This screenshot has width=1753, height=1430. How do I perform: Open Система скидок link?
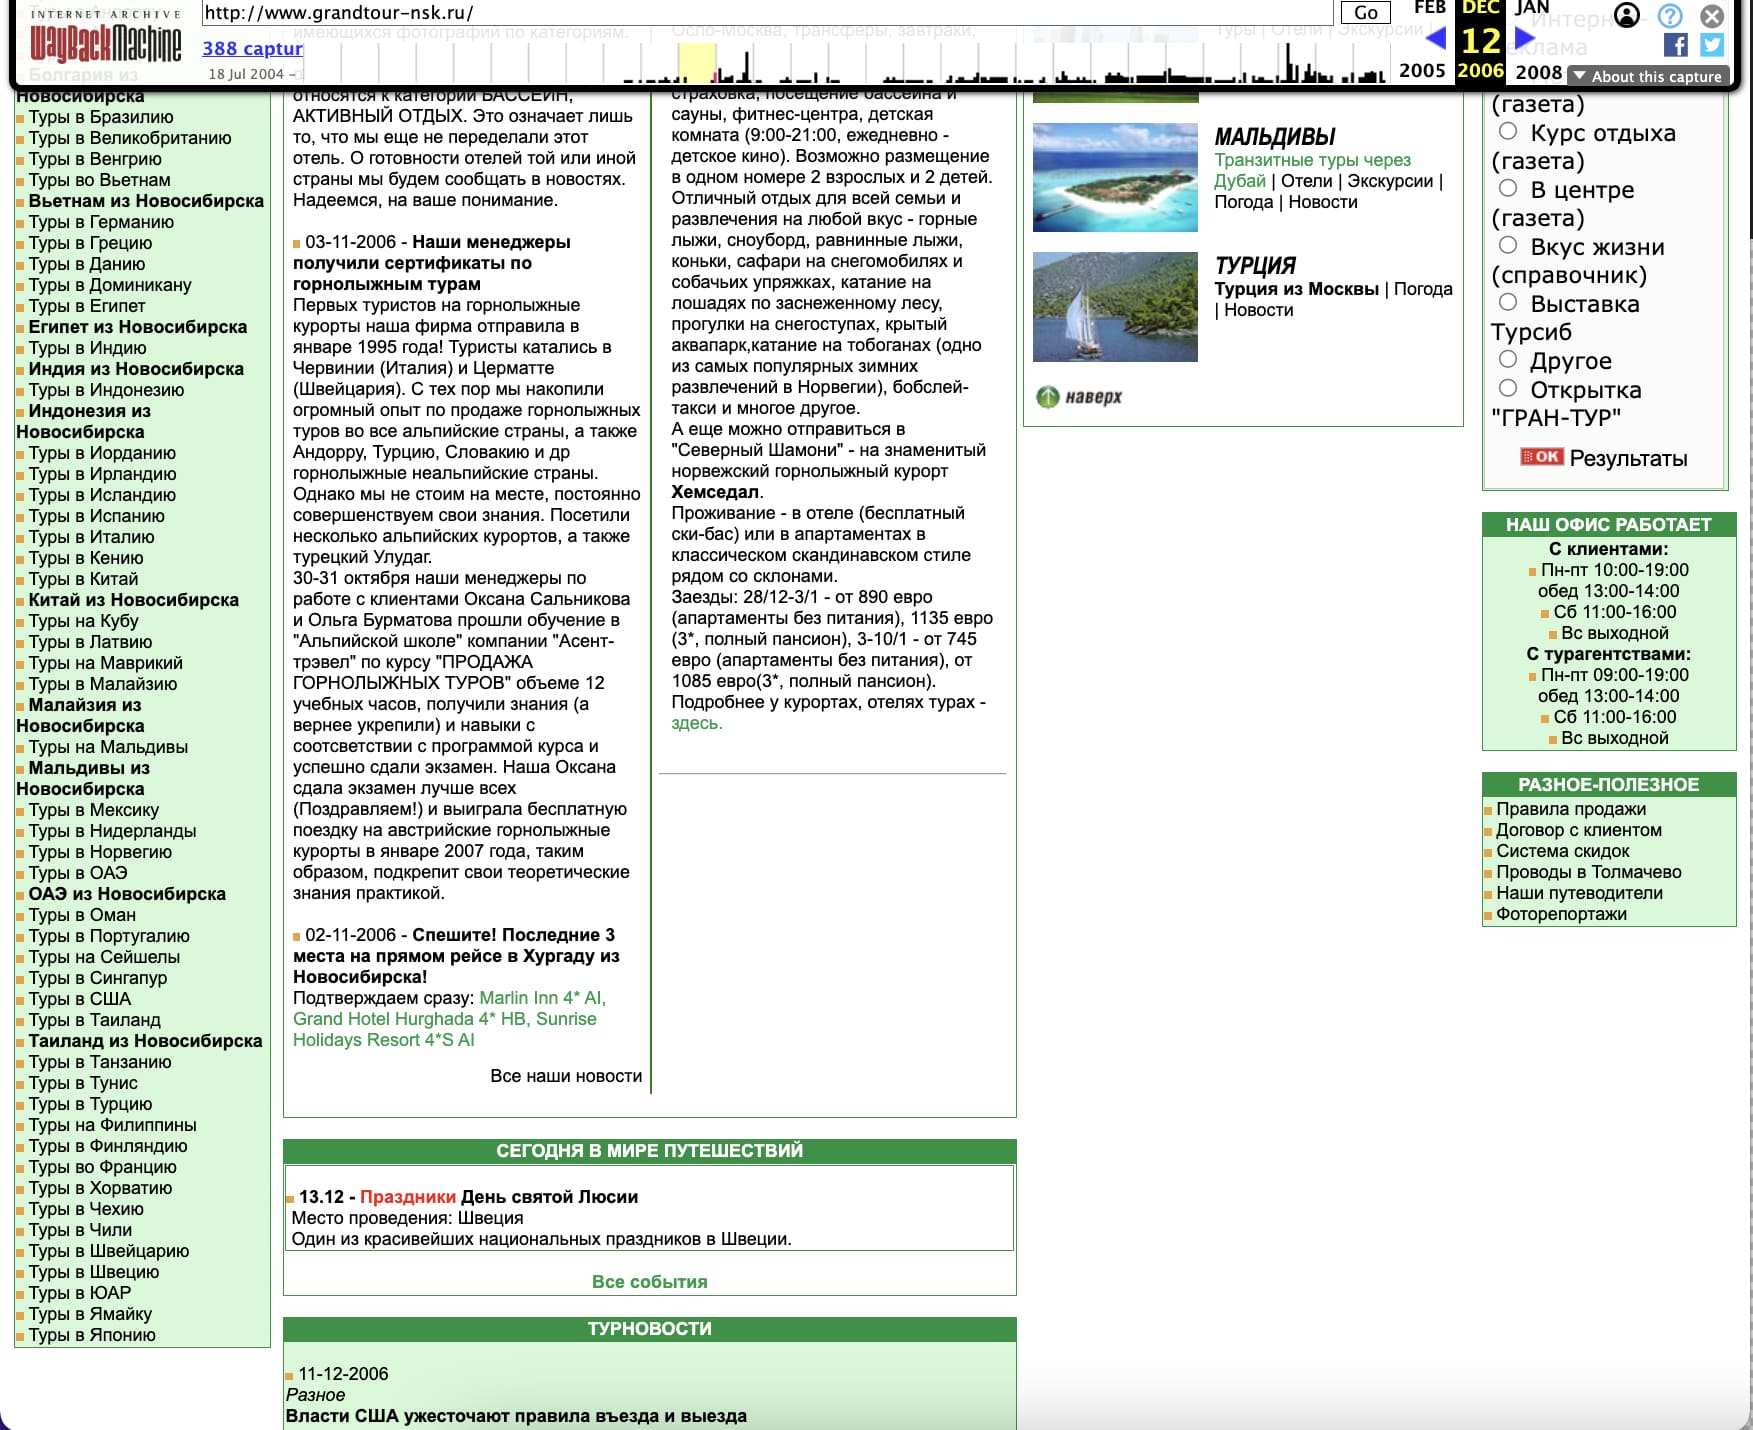[1563, 851]
